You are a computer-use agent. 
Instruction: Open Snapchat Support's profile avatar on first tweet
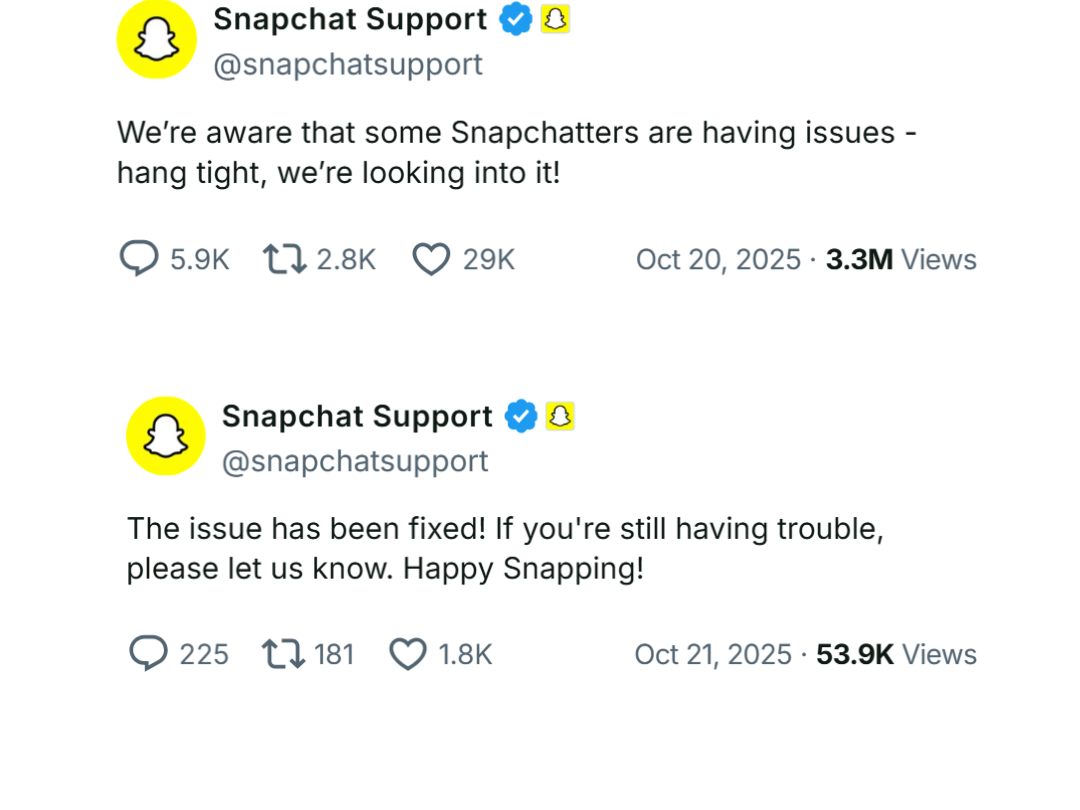click(x=156, y=40)
